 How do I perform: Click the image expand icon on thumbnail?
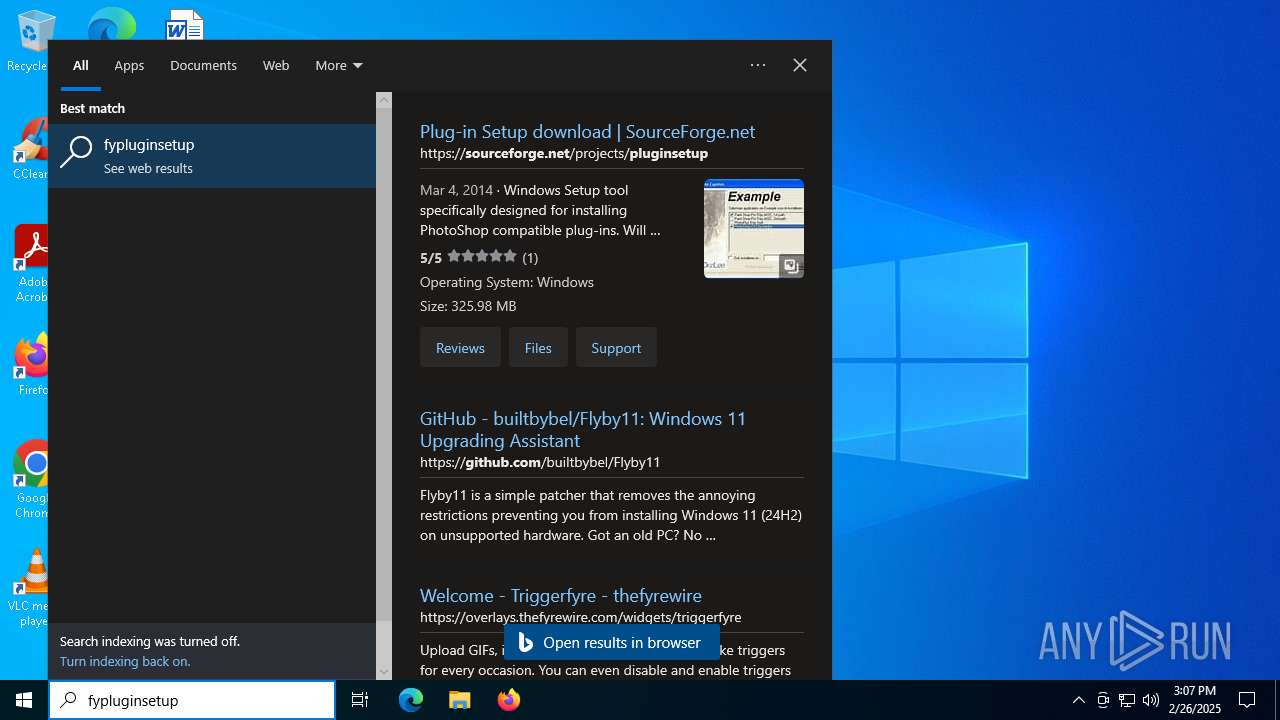791,265
